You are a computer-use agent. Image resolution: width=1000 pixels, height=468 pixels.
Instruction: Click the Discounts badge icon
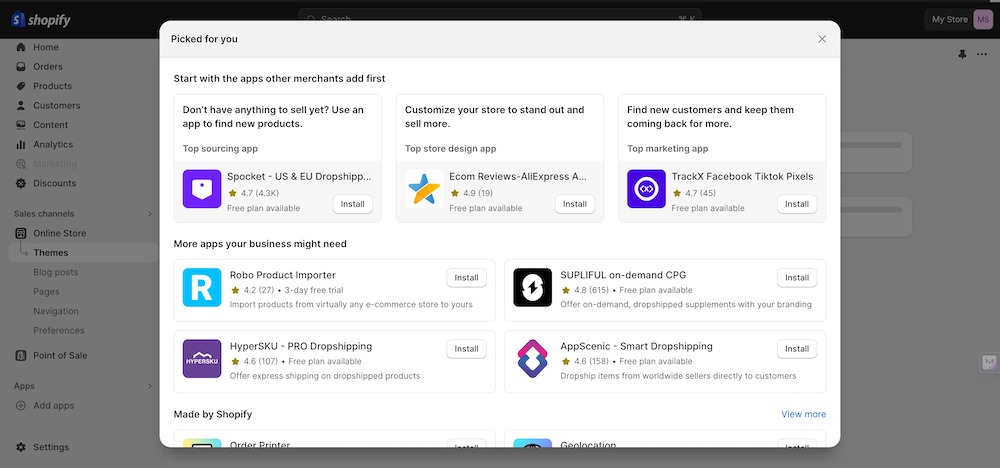[21, 183]
